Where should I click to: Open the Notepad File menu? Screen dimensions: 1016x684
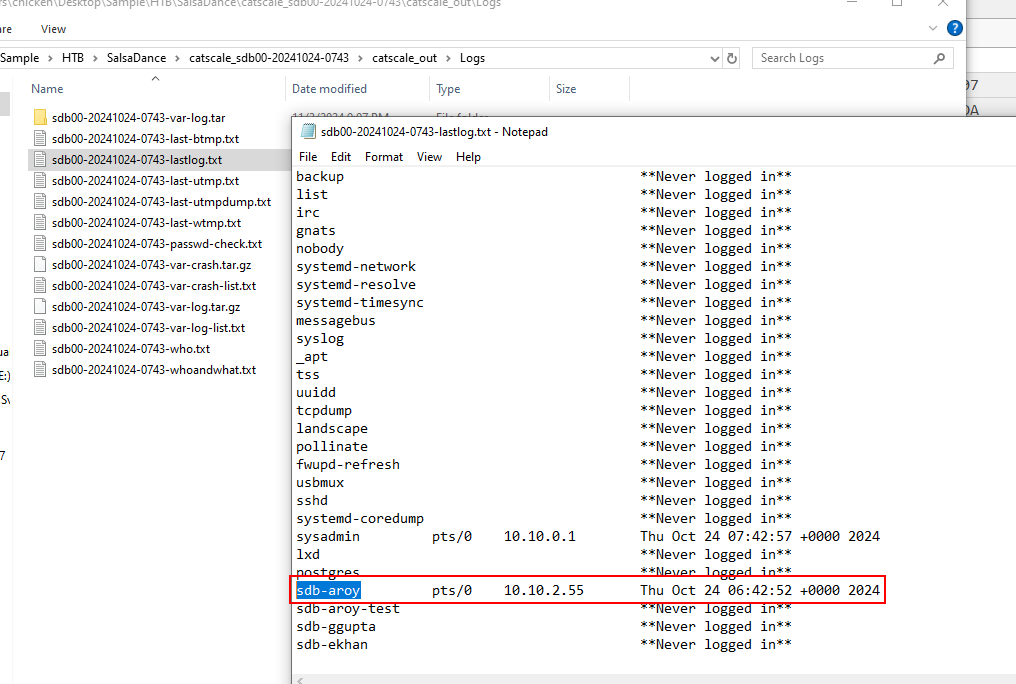(308, 157)
